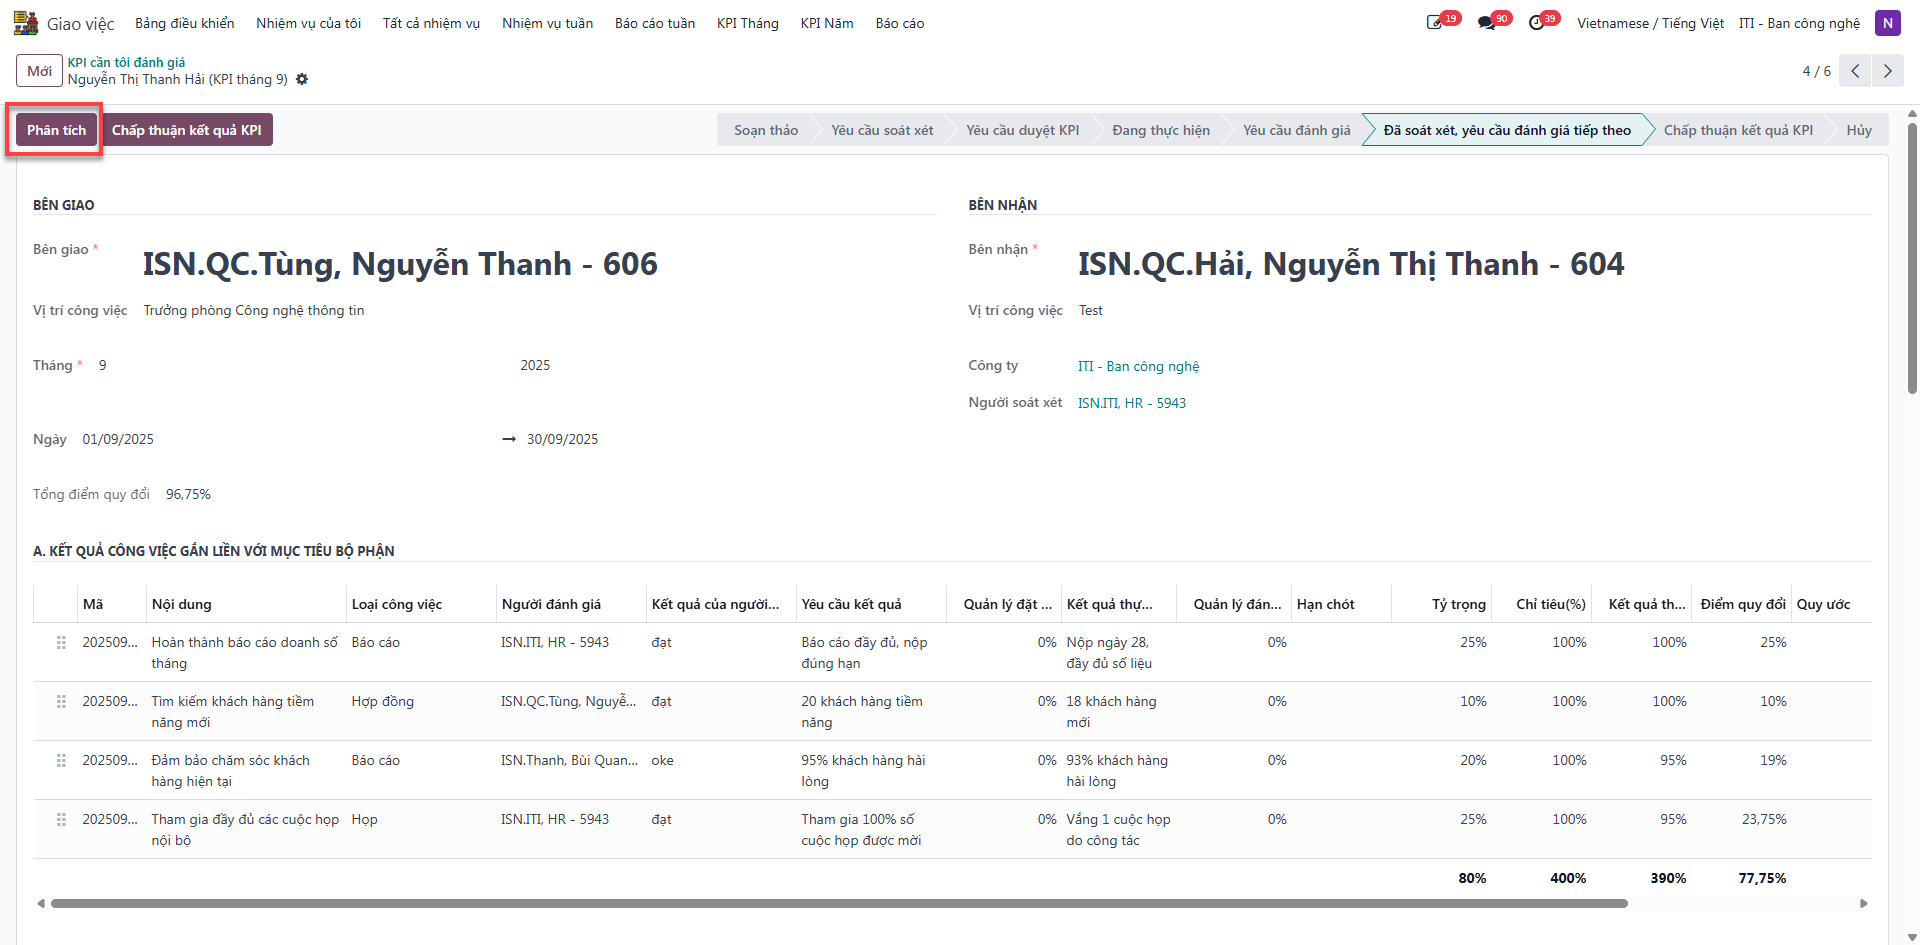The image size is (1920, 945).
Task: Open the notification icon with badge 19
Action: 1435,23
